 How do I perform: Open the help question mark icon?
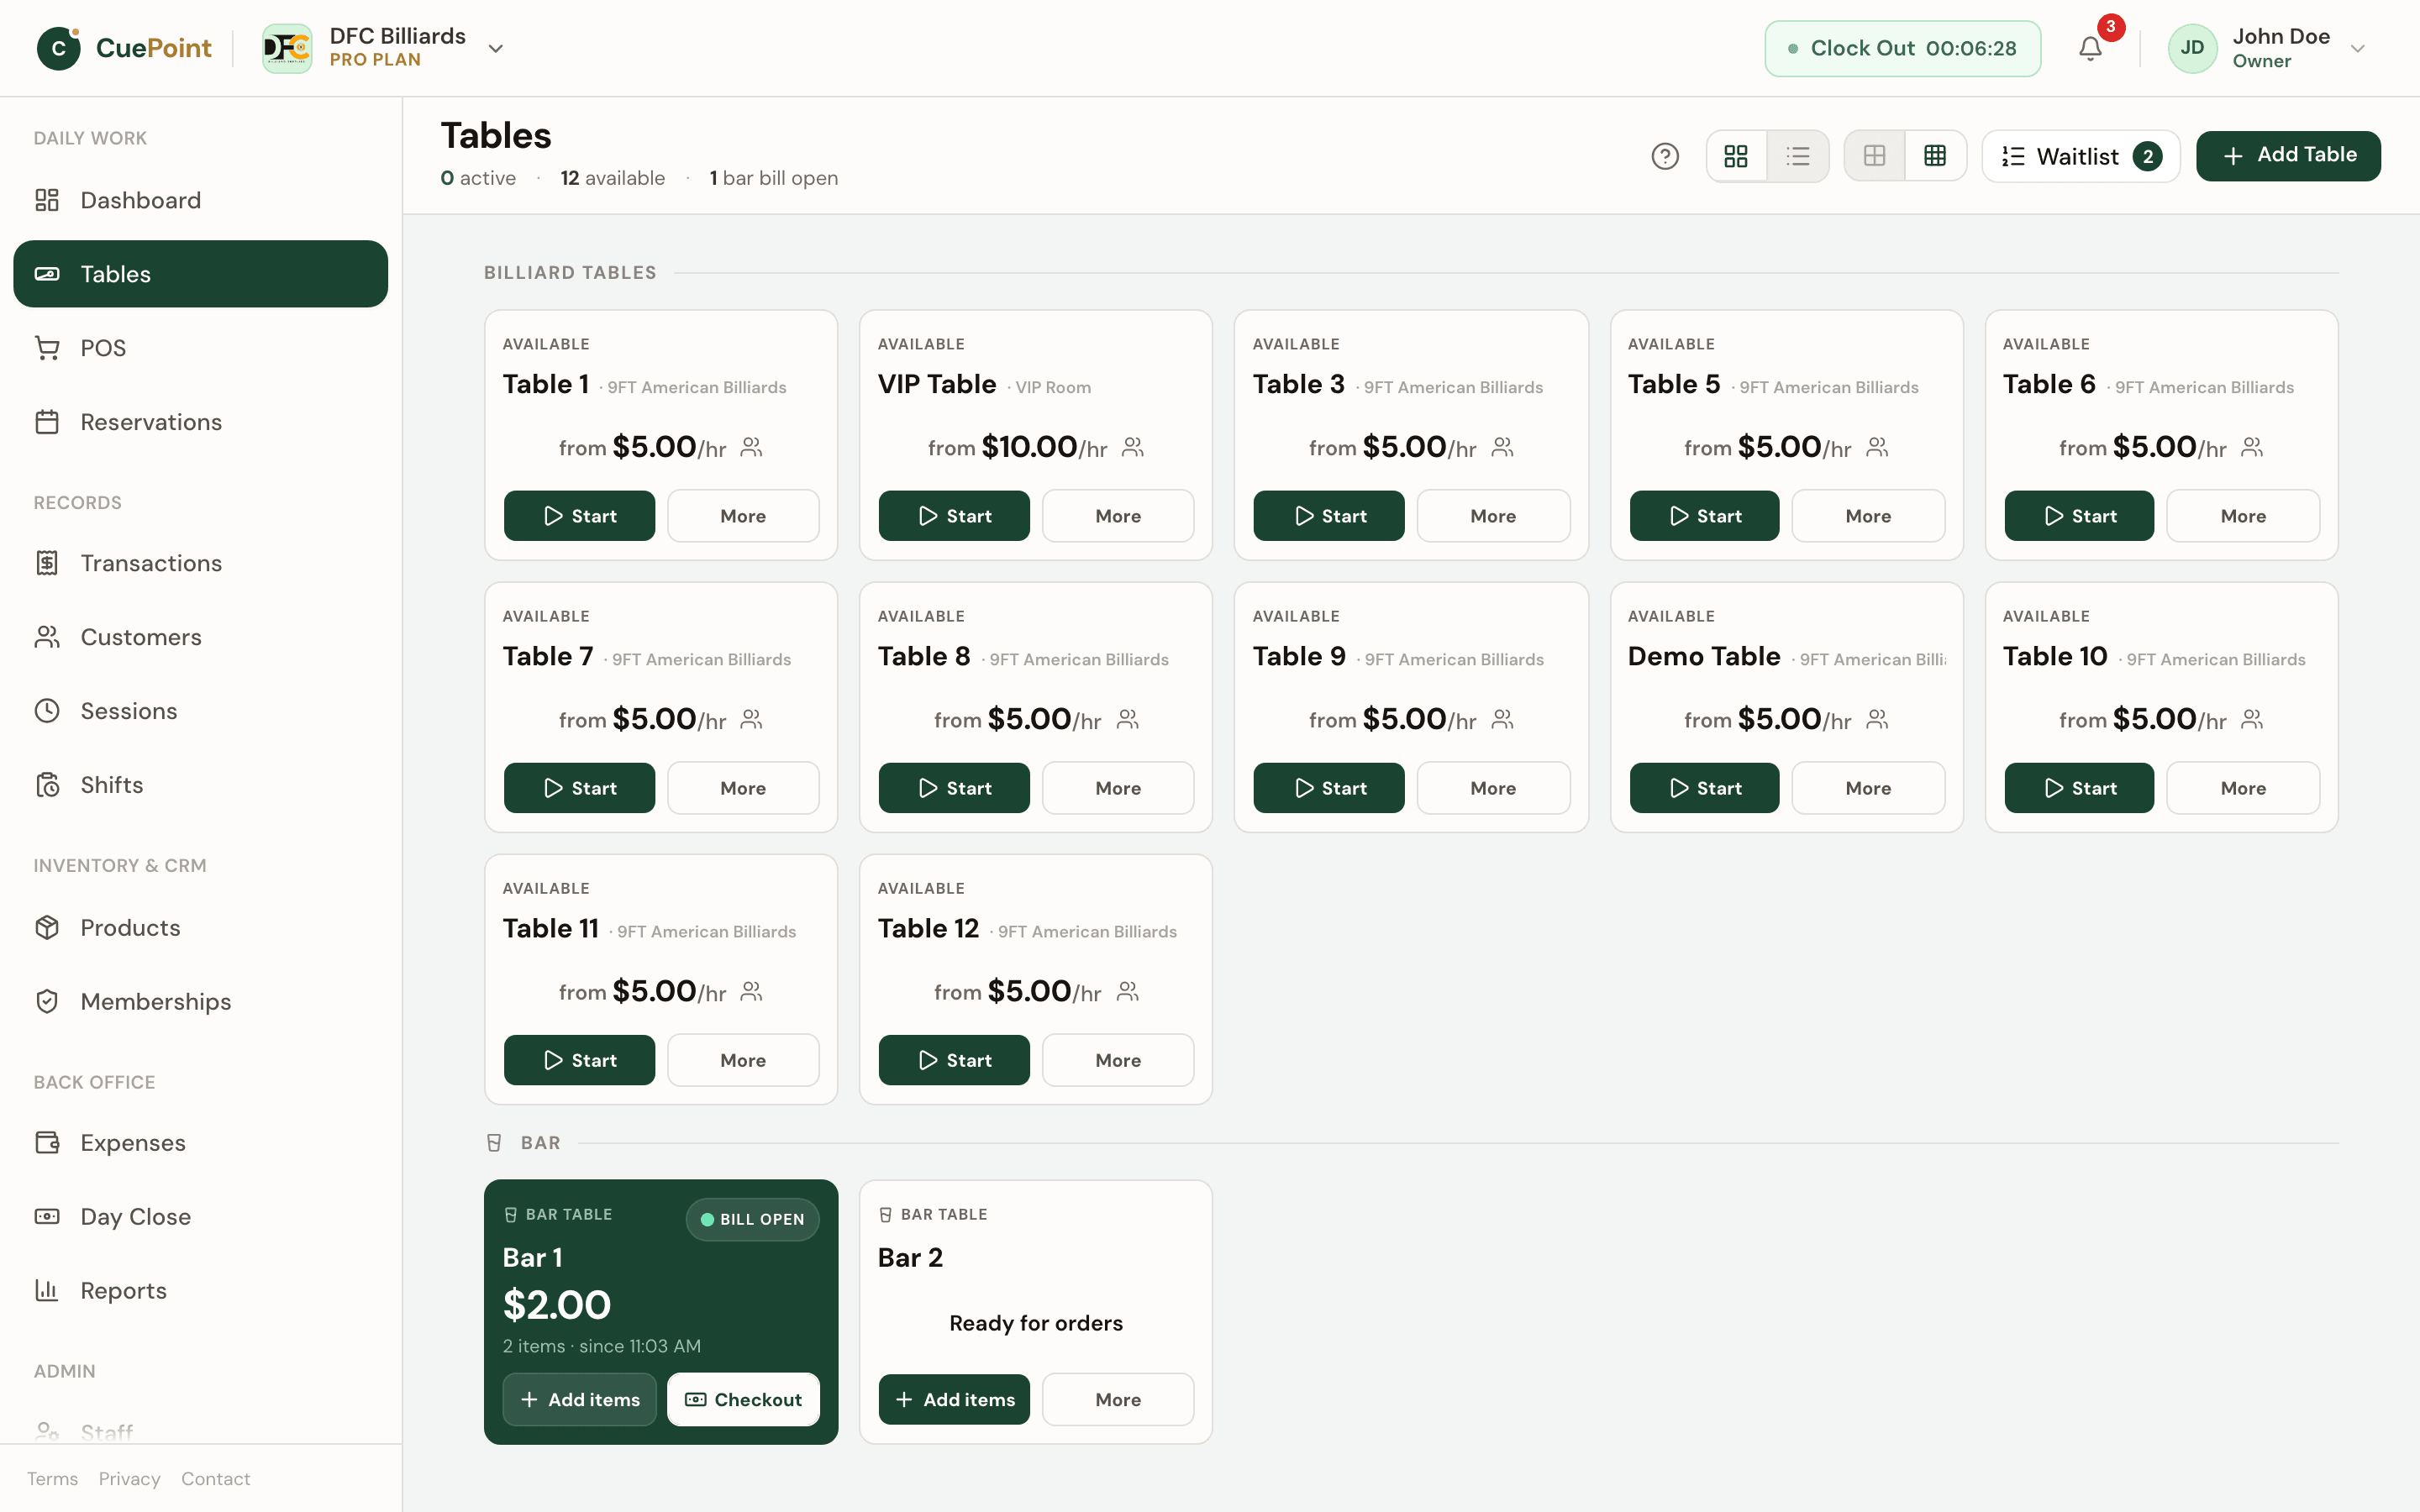click(1665, 156)
